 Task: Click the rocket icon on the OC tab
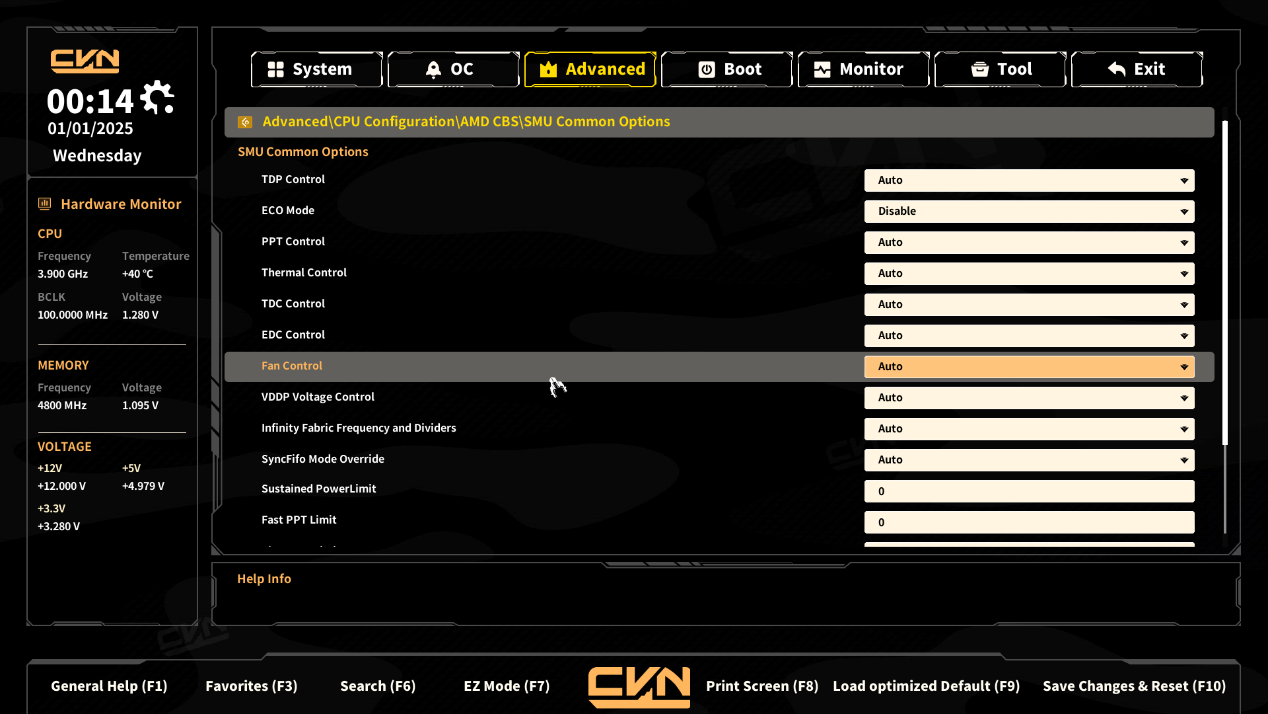pyautogui.click(x=433, y=69)
